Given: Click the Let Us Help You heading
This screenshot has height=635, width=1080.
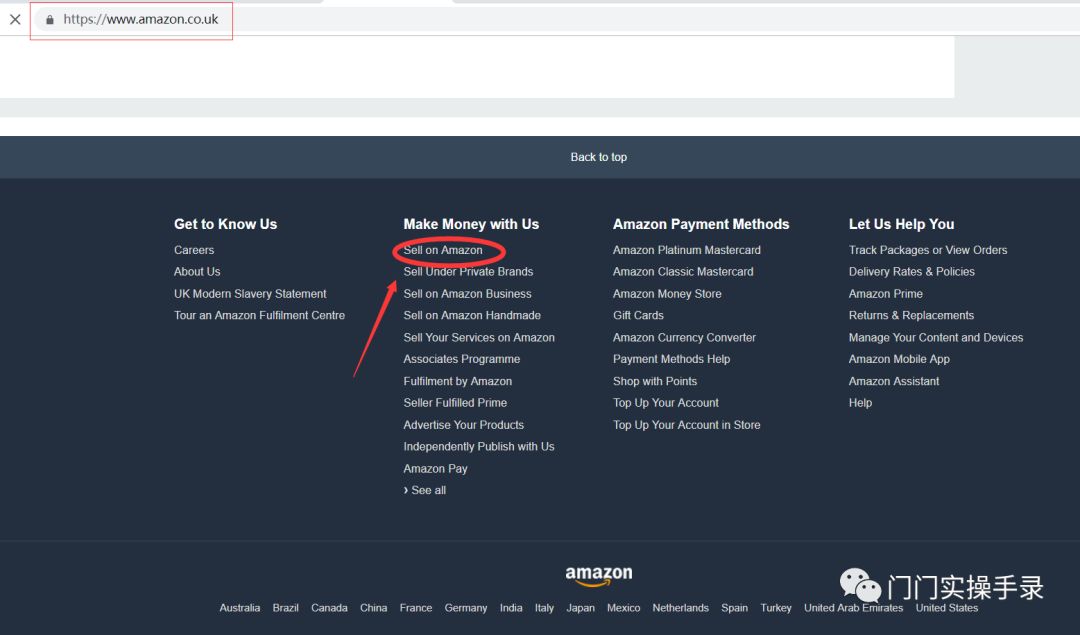Looking at the screenshot, I should click(x=902, y=224).
